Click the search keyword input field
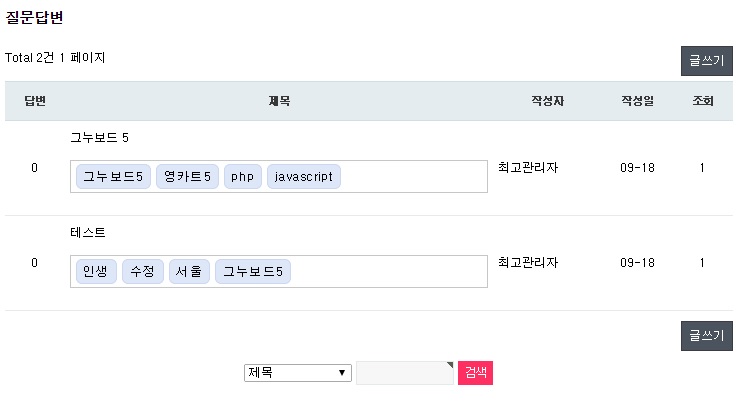 (405, 373)
